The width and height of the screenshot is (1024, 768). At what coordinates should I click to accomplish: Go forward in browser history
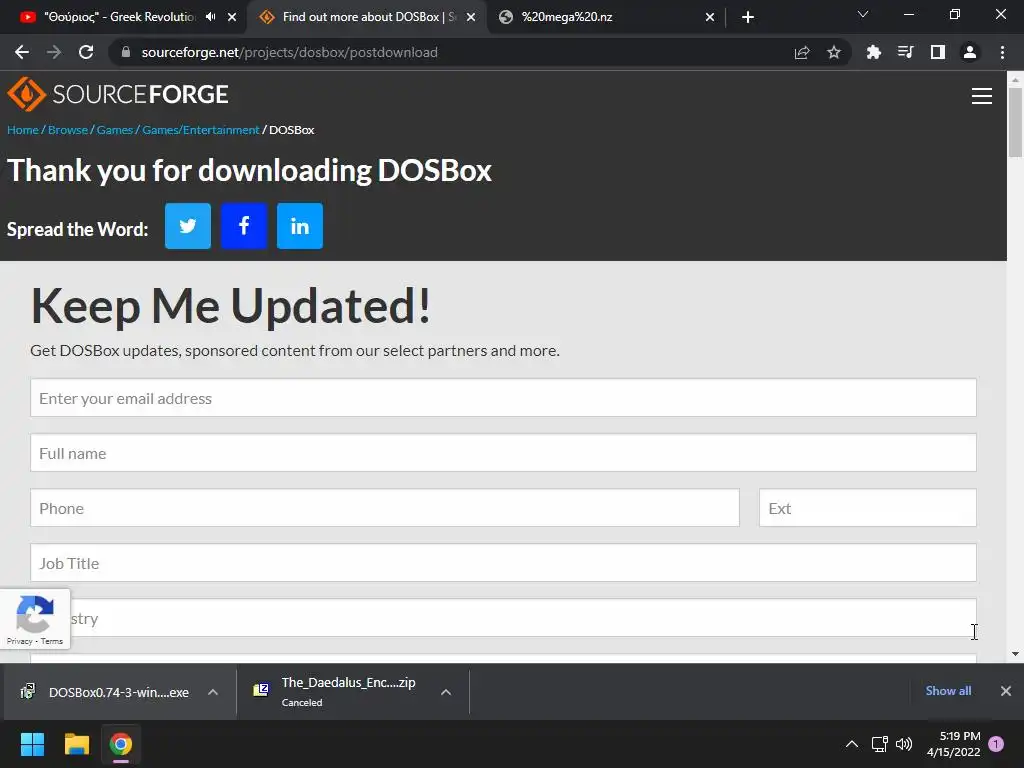coord(54,52)
